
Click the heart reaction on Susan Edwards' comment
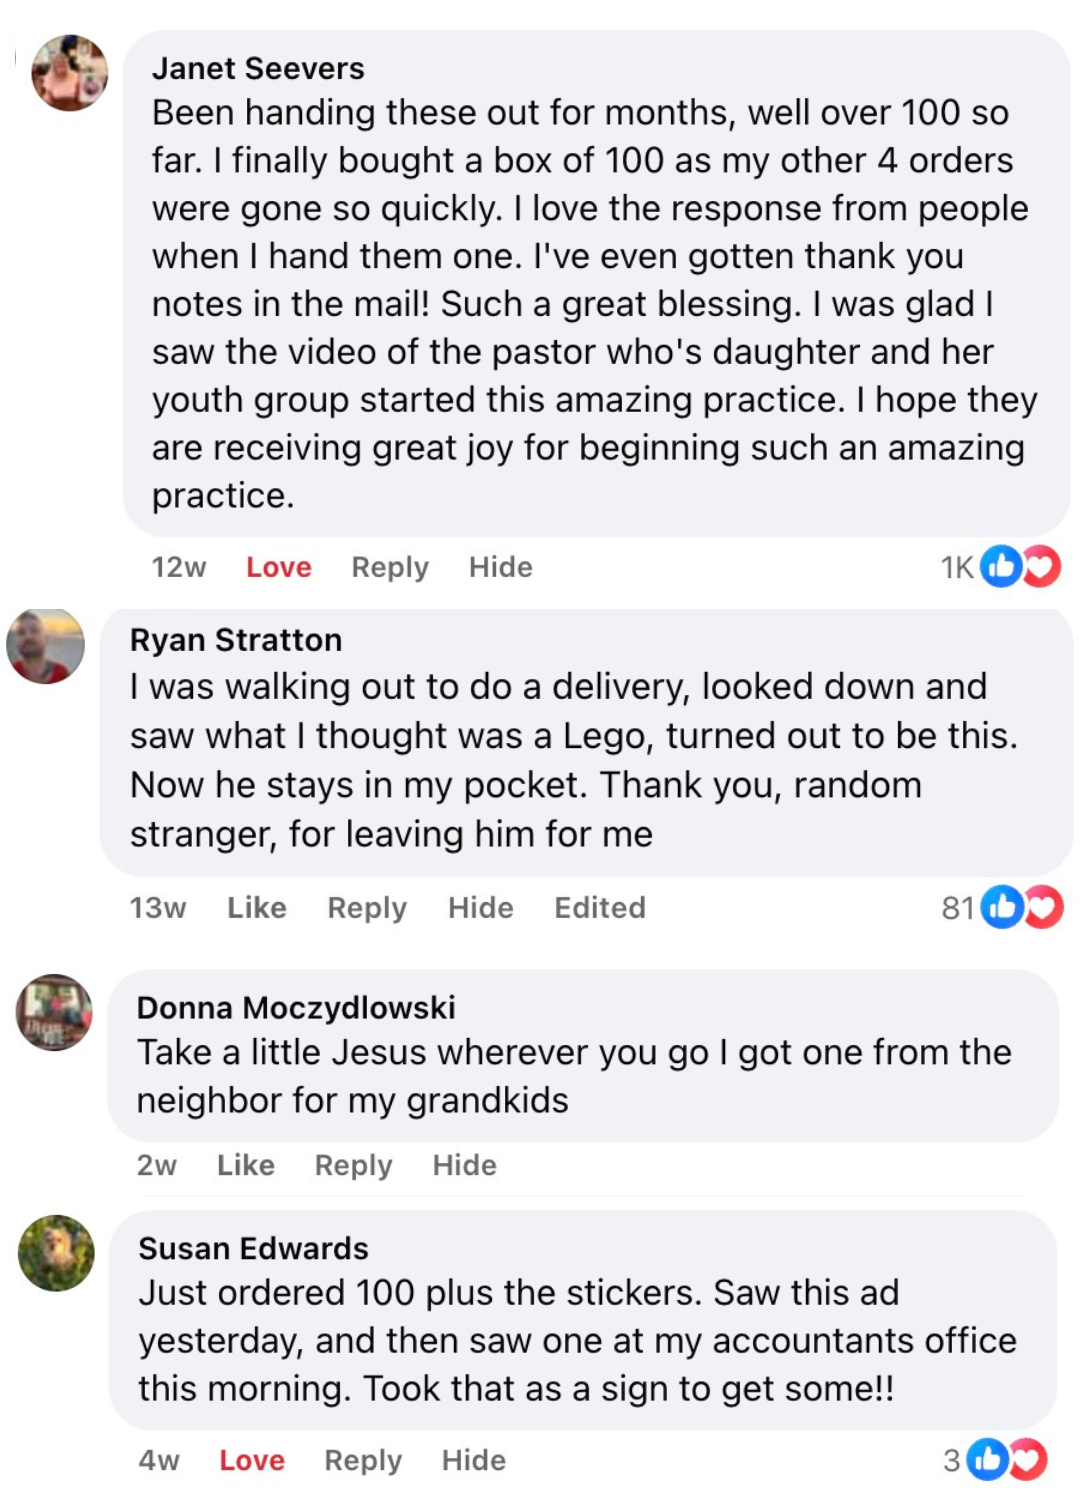pyautogui.click(x=1030, y=1460)
